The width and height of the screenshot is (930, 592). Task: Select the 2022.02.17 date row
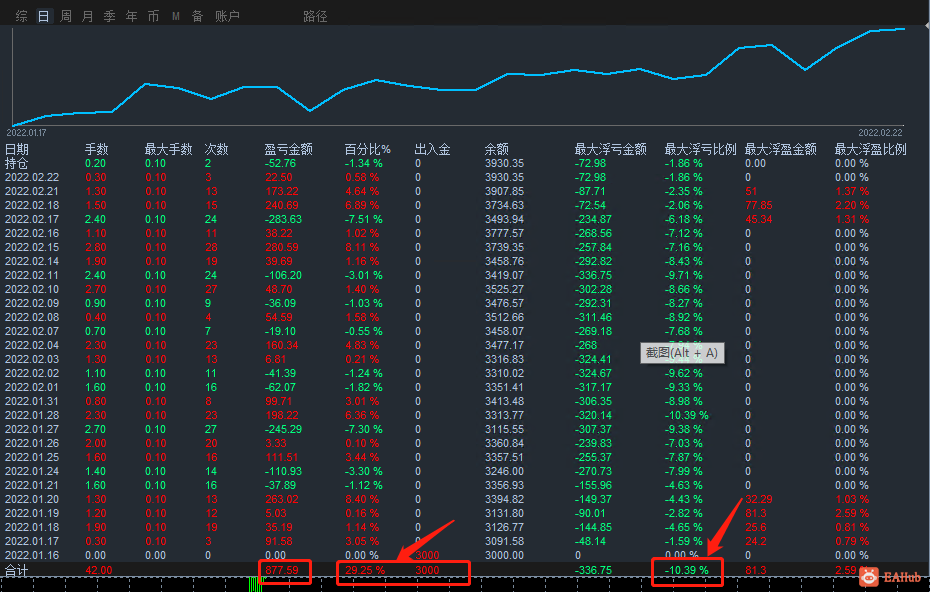click(x=32, y=219)
